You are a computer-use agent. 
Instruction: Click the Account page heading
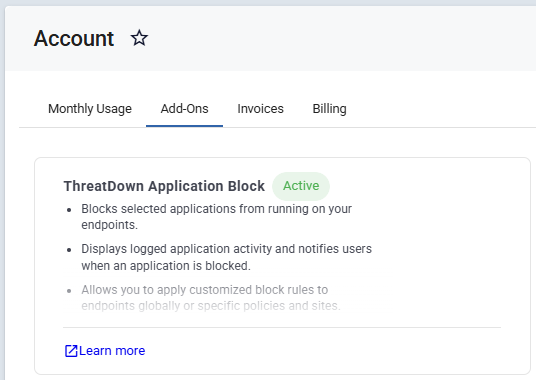74,38
